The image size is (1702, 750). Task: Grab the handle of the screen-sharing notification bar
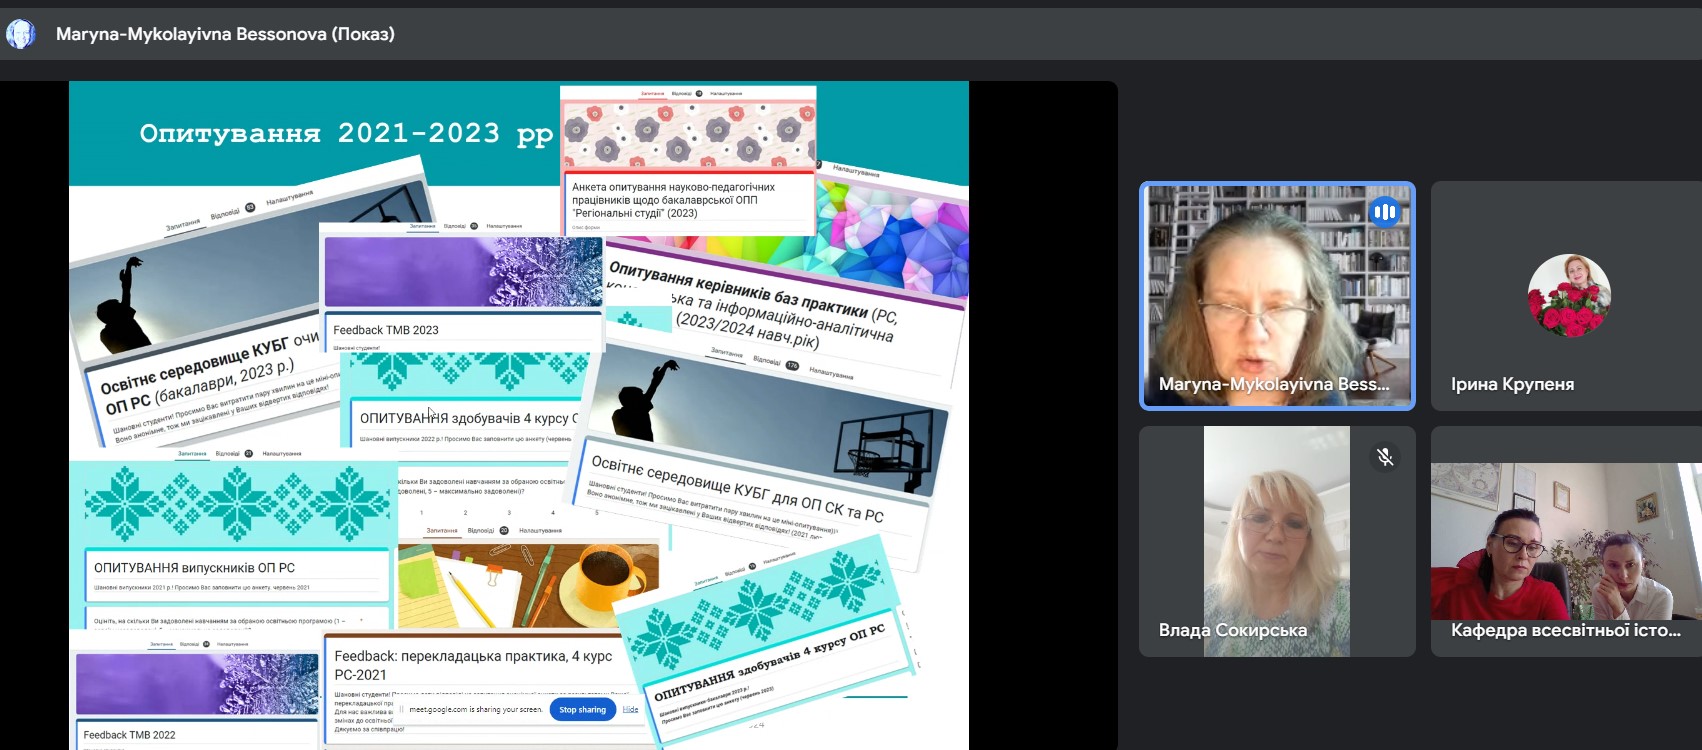pos(402,709)
